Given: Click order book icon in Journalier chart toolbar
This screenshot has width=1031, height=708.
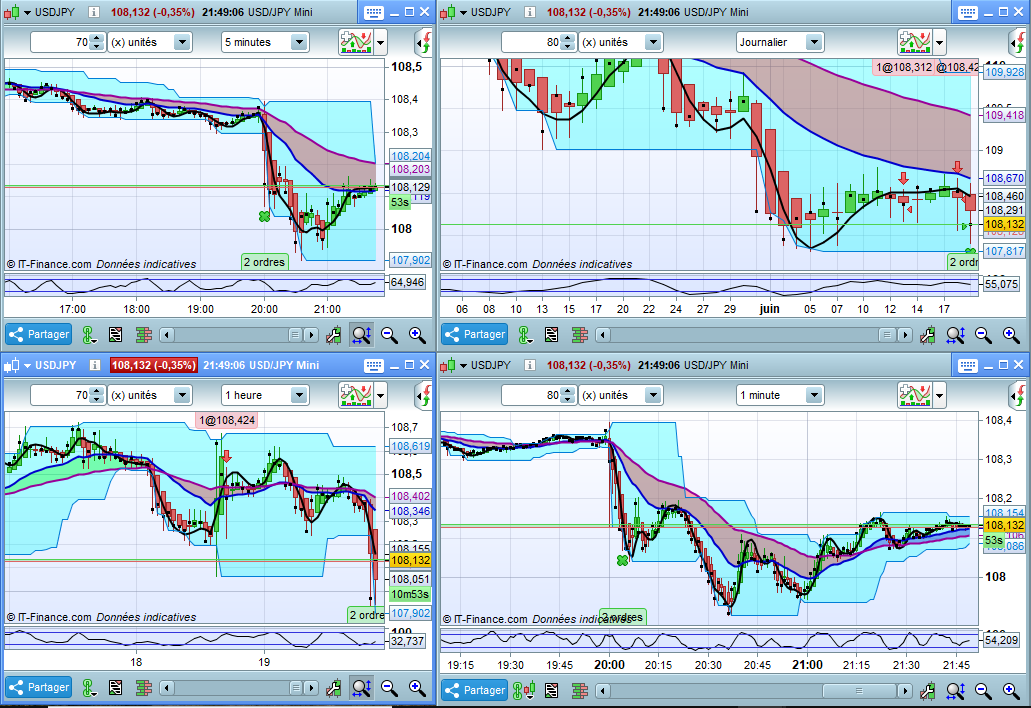Looking at the screenshot, I should 579,335.
